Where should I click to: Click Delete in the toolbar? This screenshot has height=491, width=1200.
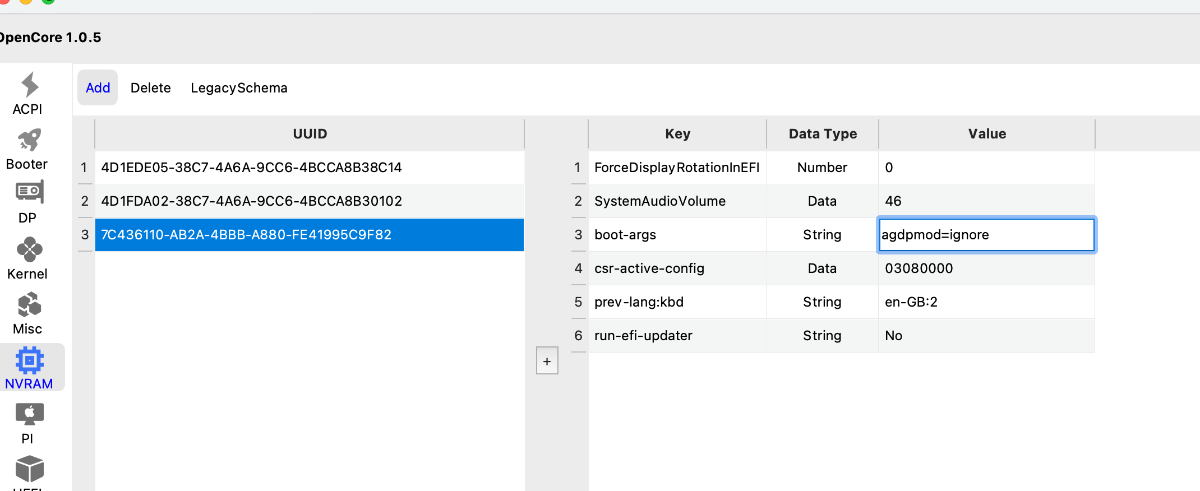tap(151, 88)
